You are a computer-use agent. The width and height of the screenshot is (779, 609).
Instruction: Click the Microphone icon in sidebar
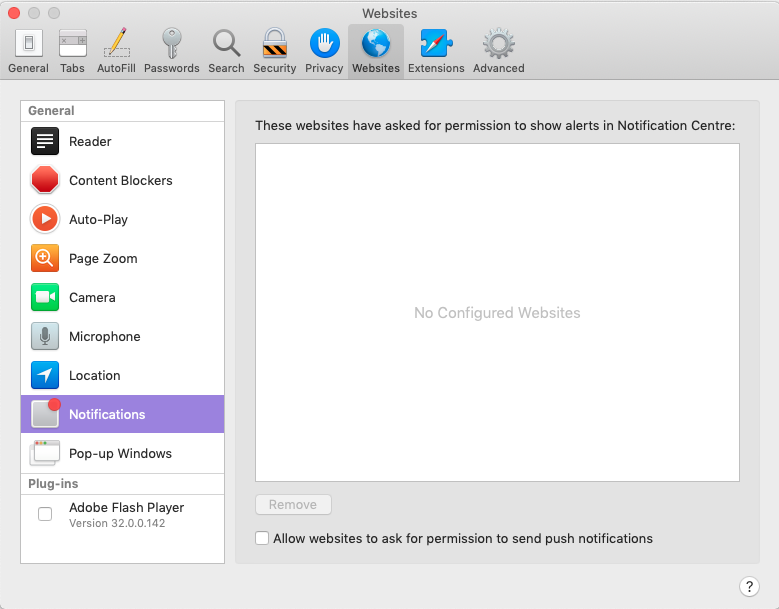tap(45, 336)
